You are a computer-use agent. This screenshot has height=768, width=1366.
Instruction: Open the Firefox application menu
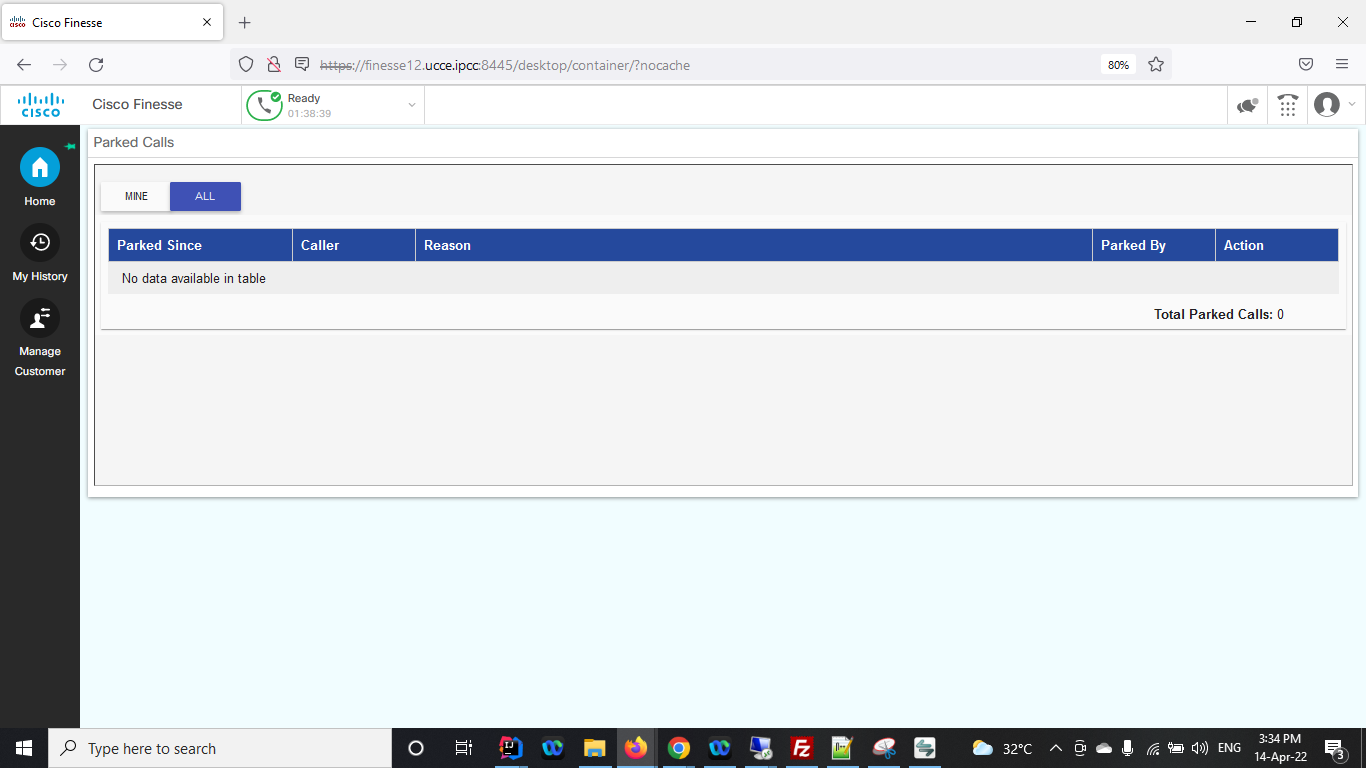pos(1342,64)
